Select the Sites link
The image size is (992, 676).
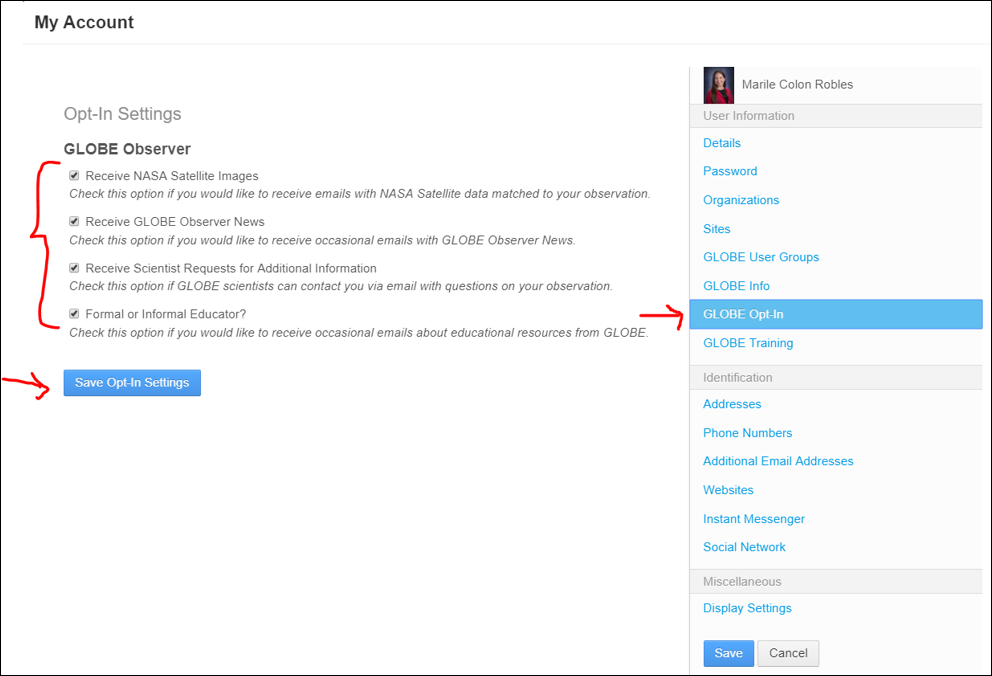tap(717, 229)
